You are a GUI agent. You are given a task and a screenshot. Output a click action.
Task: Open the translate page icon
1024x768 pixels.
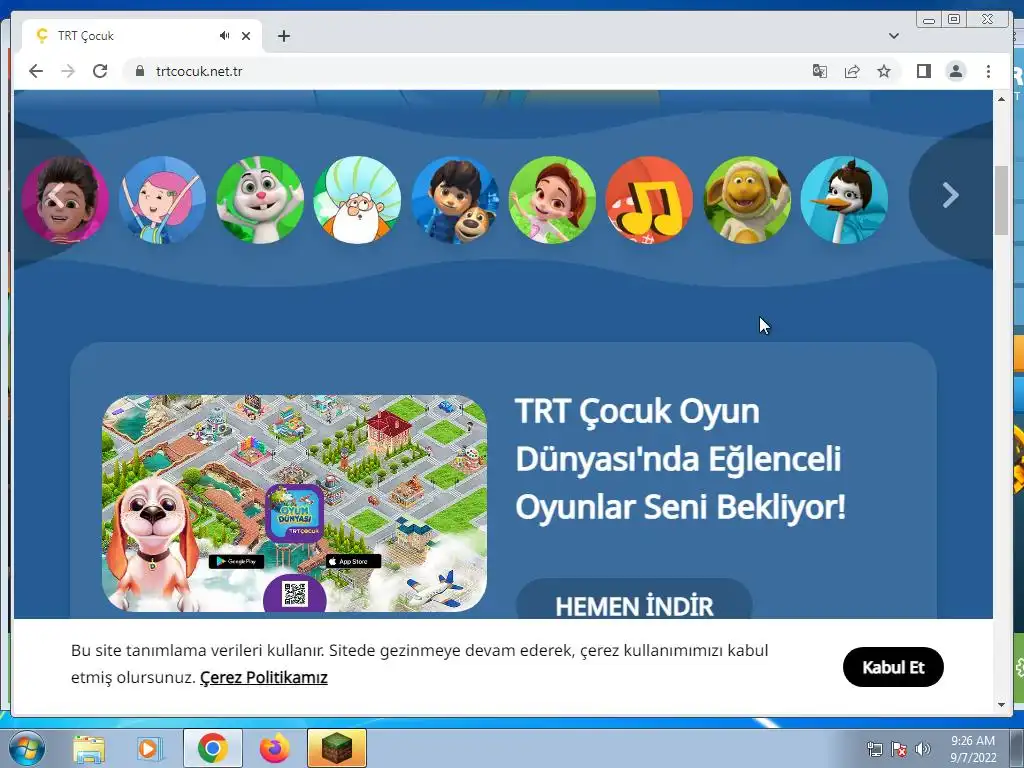[820, 71]
